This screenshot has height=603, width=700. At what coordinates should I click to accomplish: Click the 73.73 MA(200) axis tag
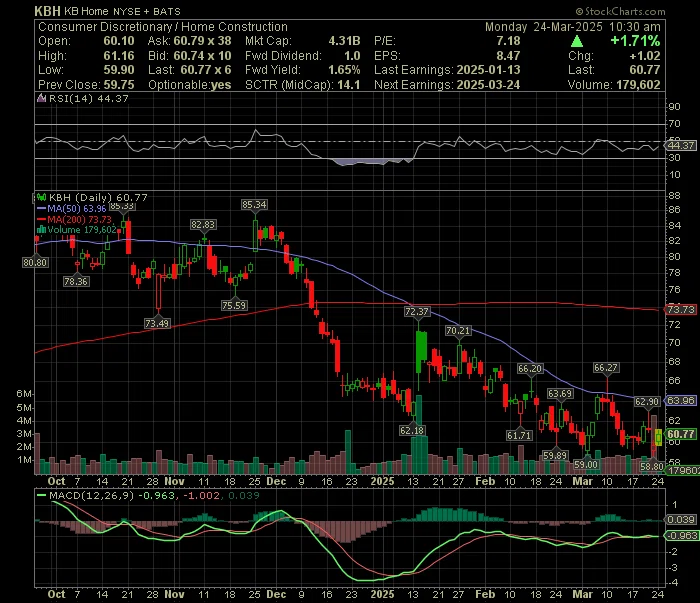coord(680,309)
